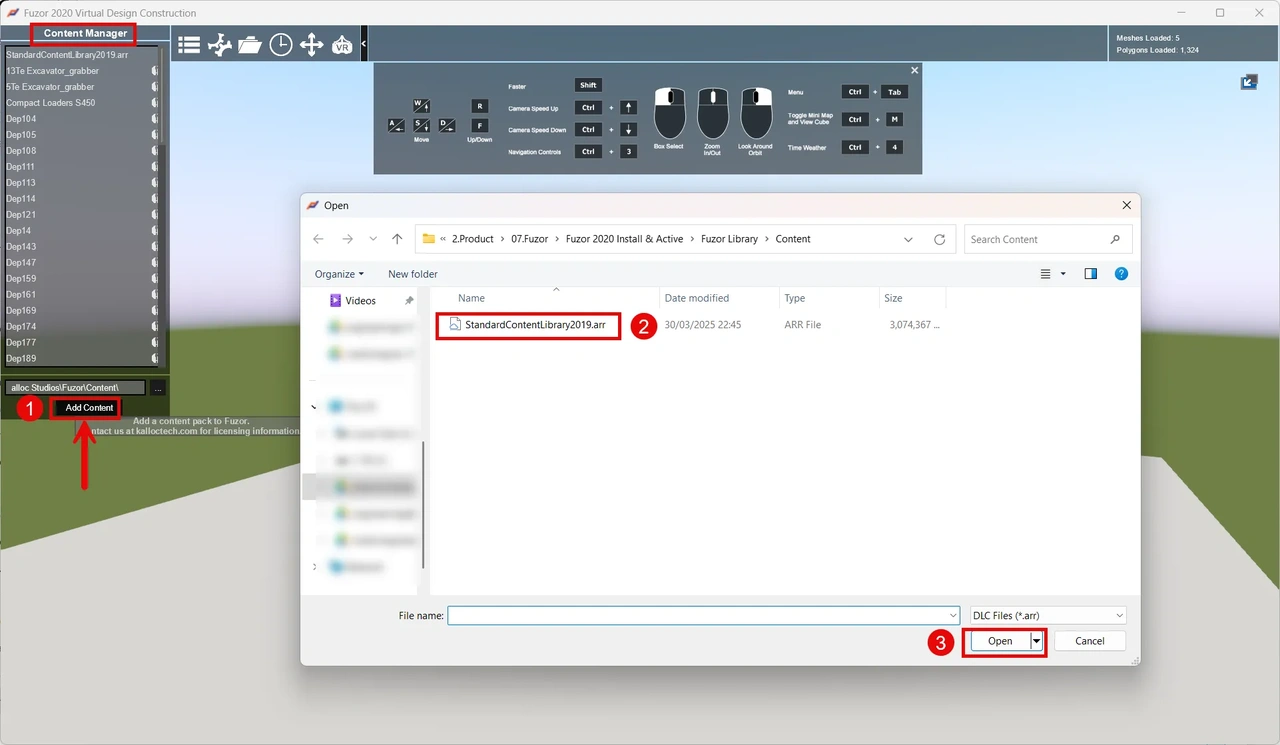Activate the VR headset icon
The height and width of the screenshot is (745, 1280).
click(342, 45)
